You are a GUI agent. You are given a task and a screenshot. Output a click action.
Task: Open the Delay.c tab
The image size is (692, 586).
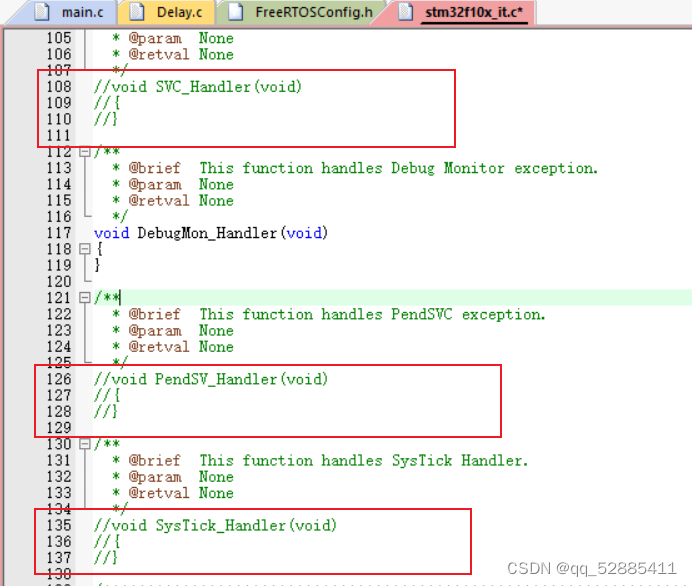coord(167,12)
